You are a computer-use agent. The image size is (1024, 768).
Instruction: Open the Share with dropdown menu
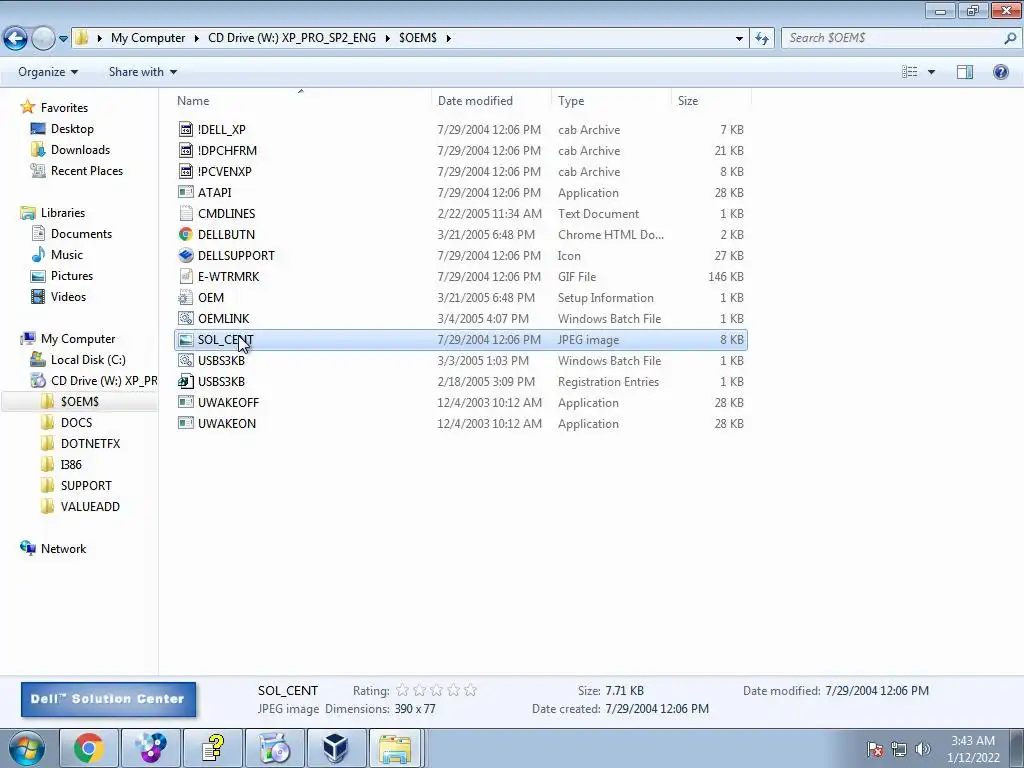142,72
